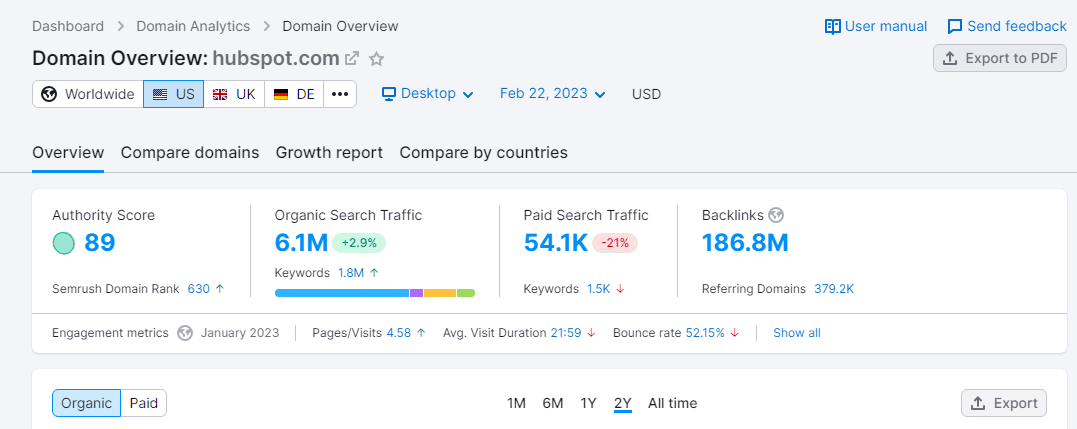
Task: Open Referring Domains 379.2K link
Action: [x=834, y=289]
